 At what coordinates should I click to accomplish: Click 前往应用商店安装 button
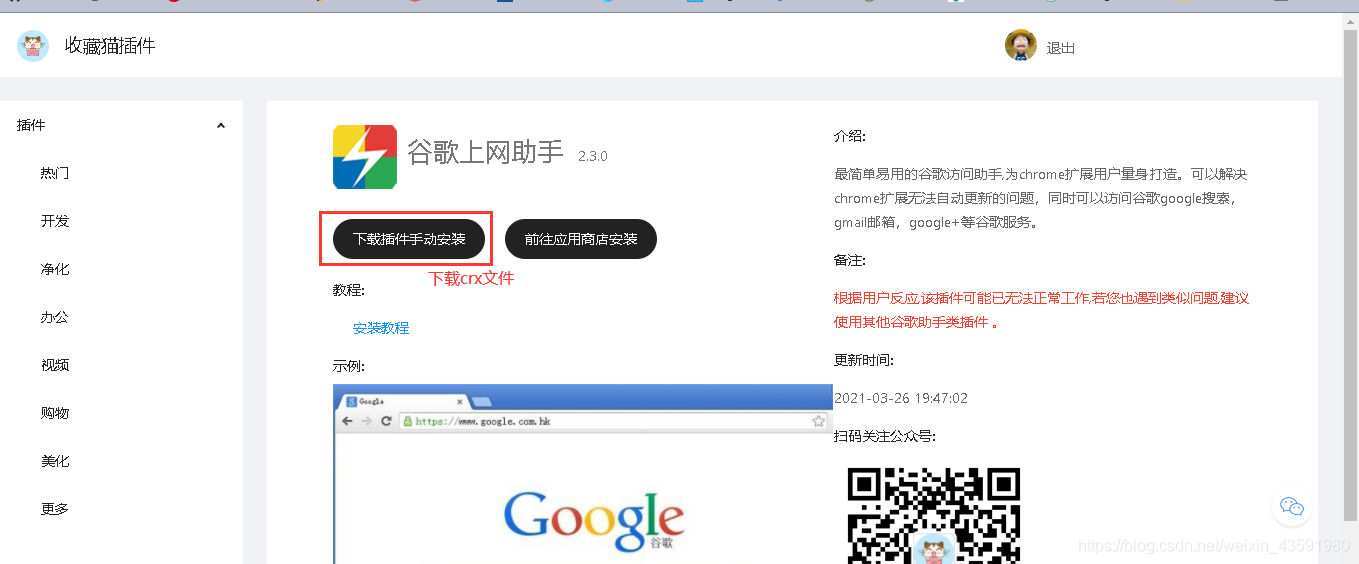[581, 239]
